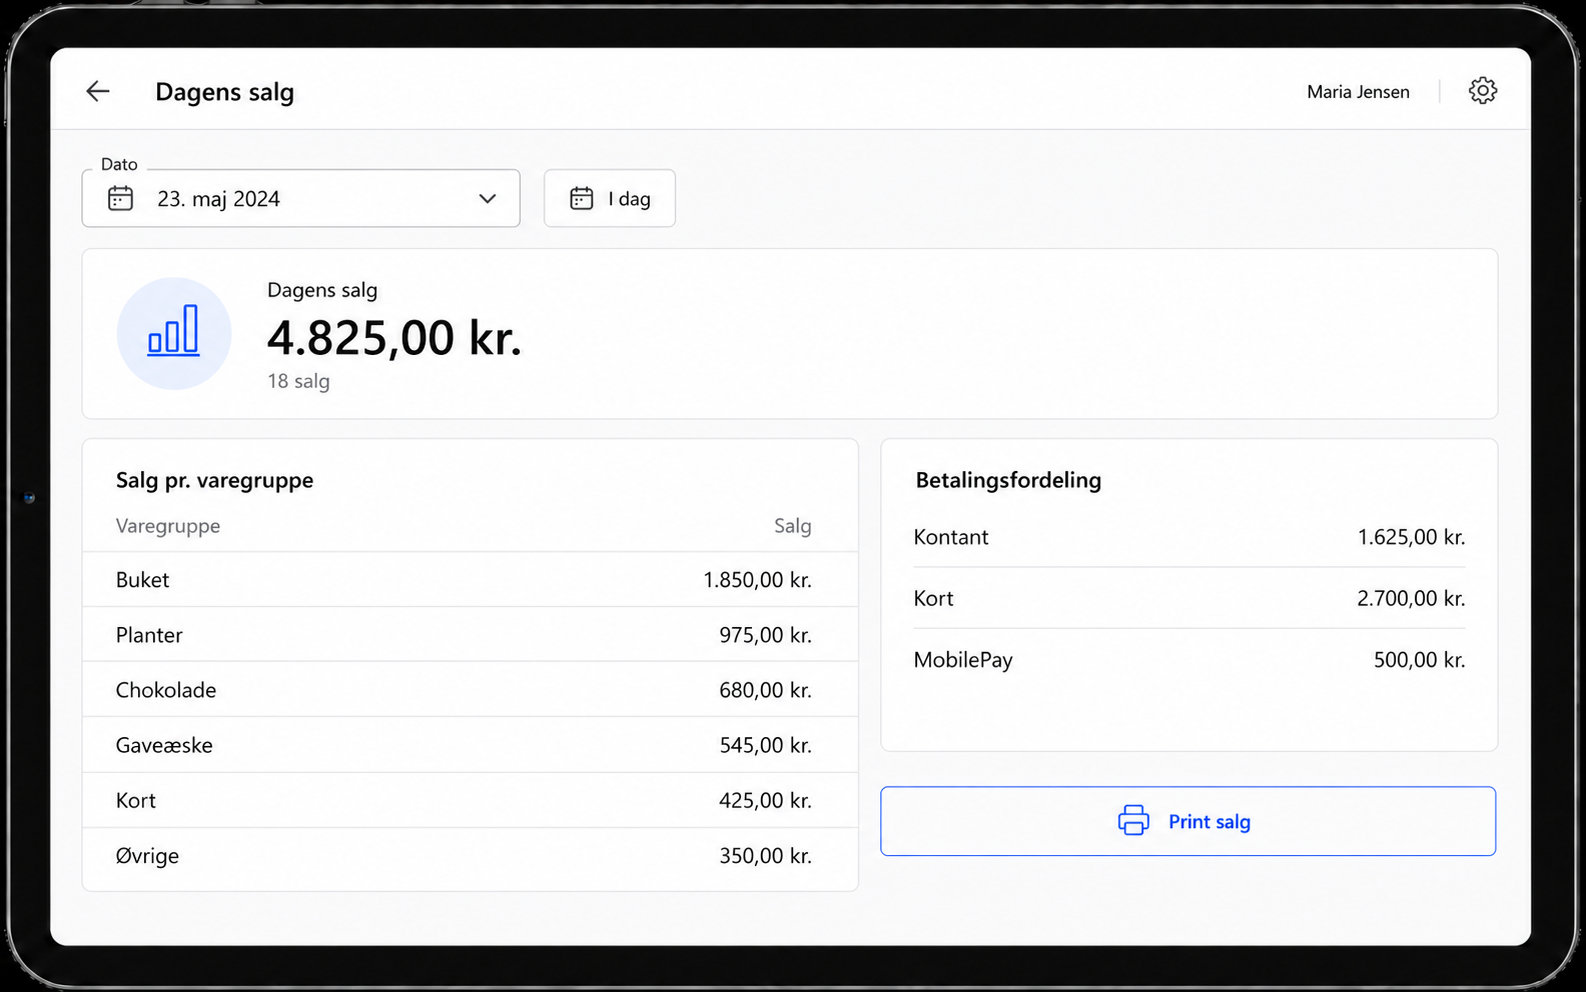1586x992 pixels.
Task: Click the Betalingsfordeling heading
Action: [1009, 480]
